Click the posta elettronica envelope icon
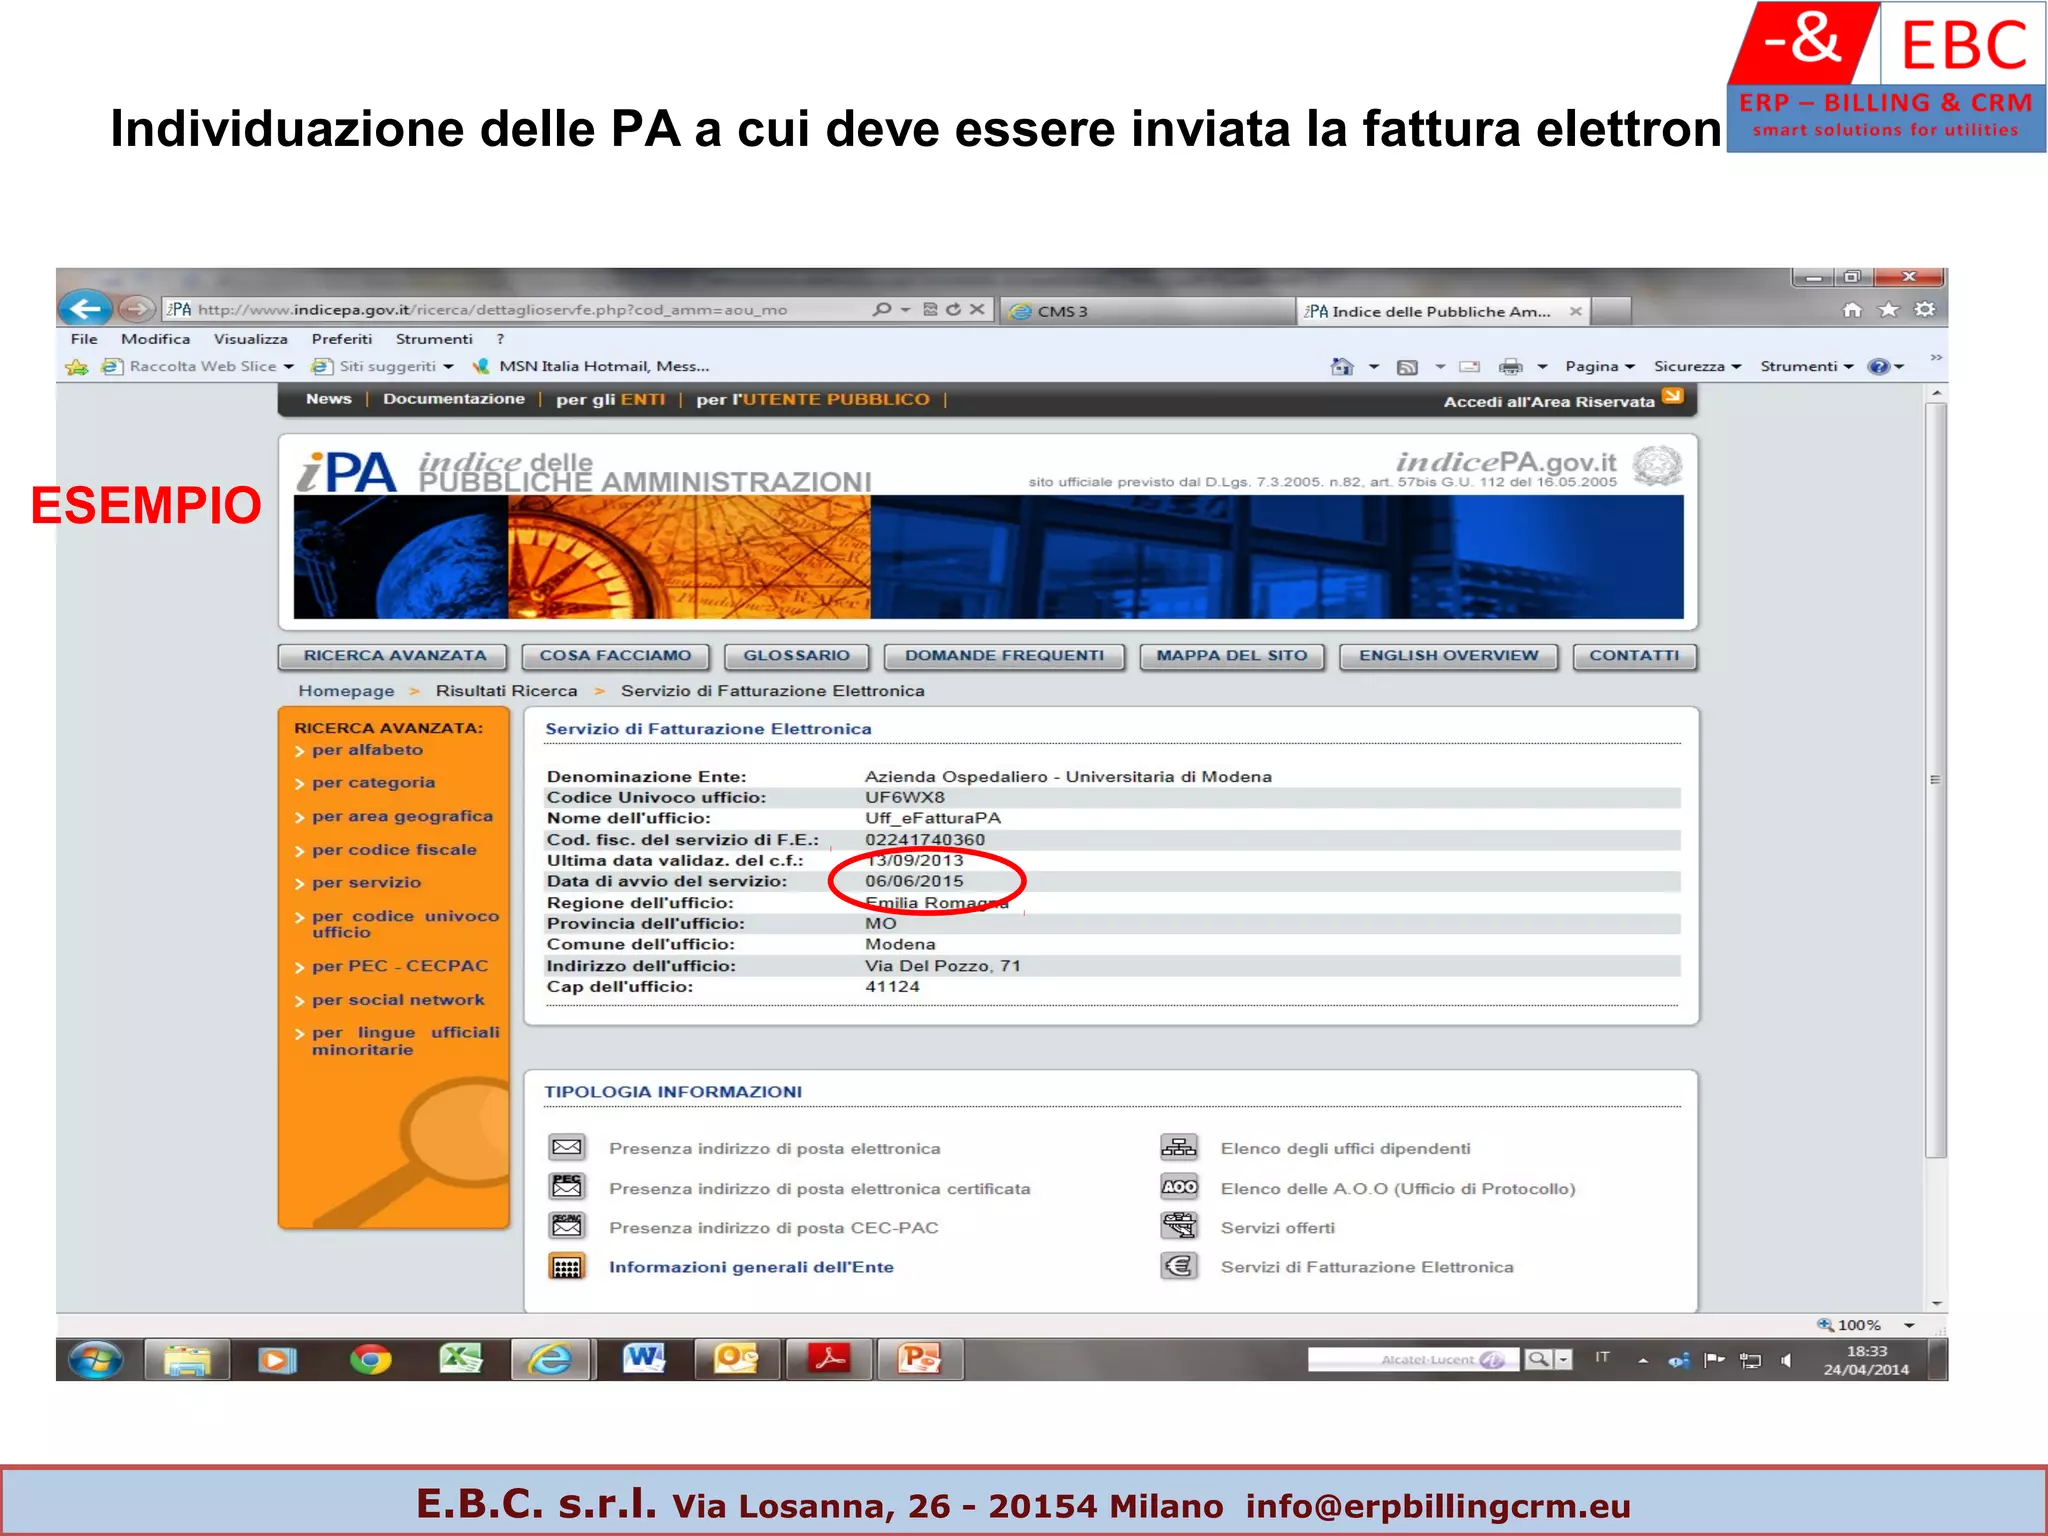 pyautogui.click(x=567, y=1147)
